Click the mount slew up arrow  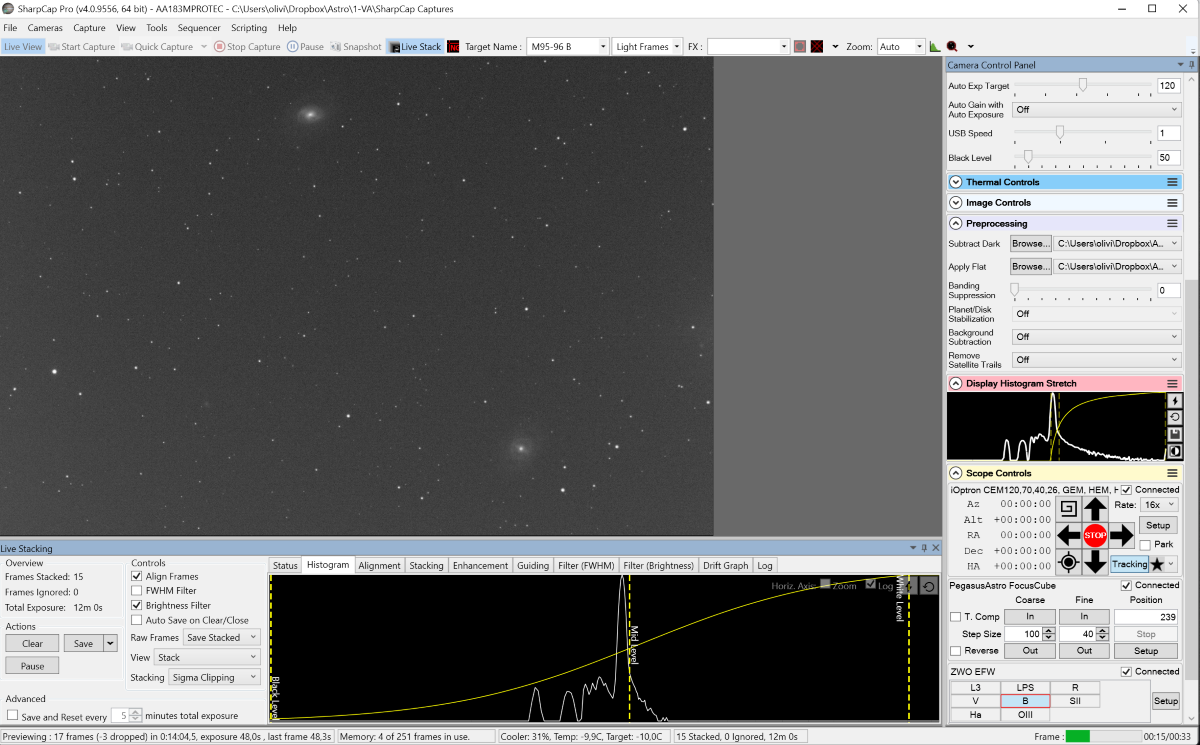(x=1095, y=509)
